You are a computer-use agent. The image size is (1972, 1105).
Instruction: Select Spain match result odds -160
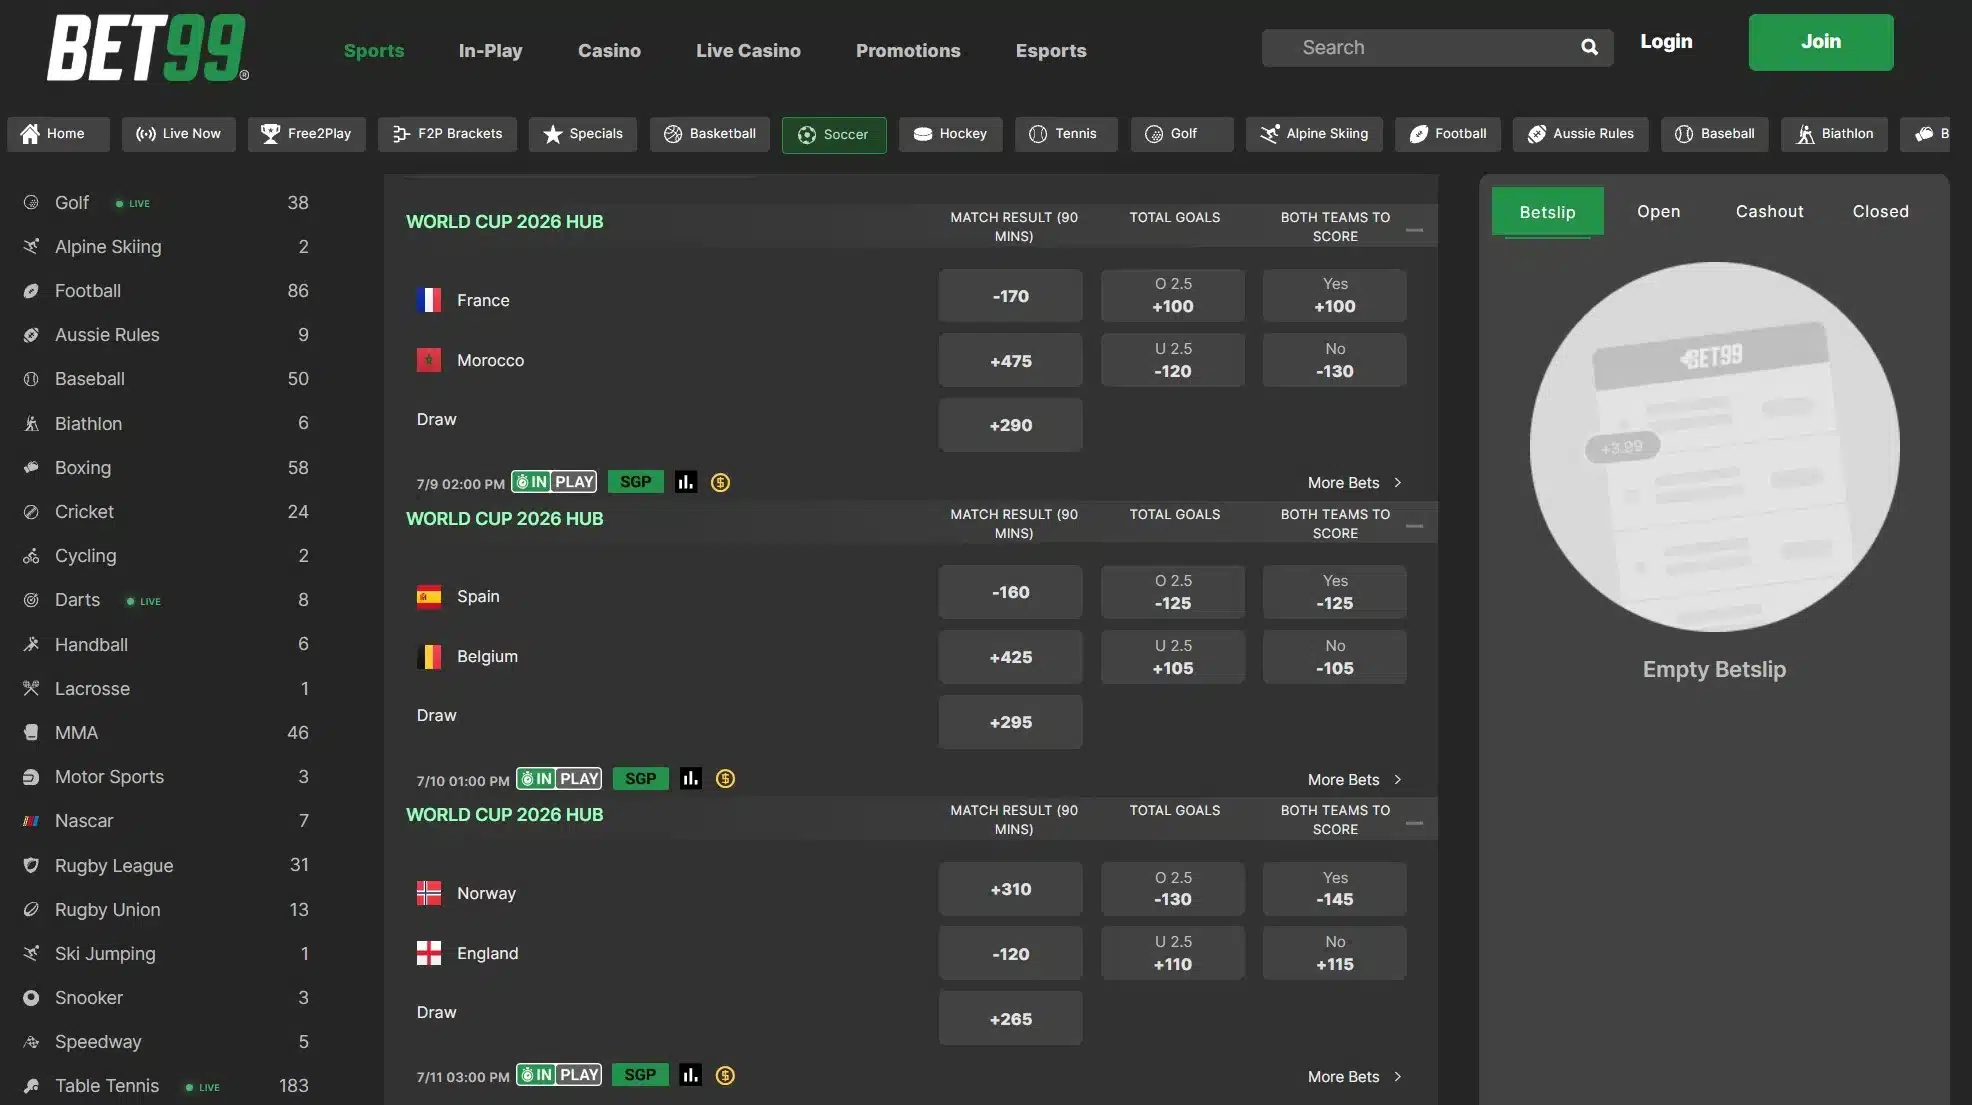pyautogui.click(x=1010, y=592)
